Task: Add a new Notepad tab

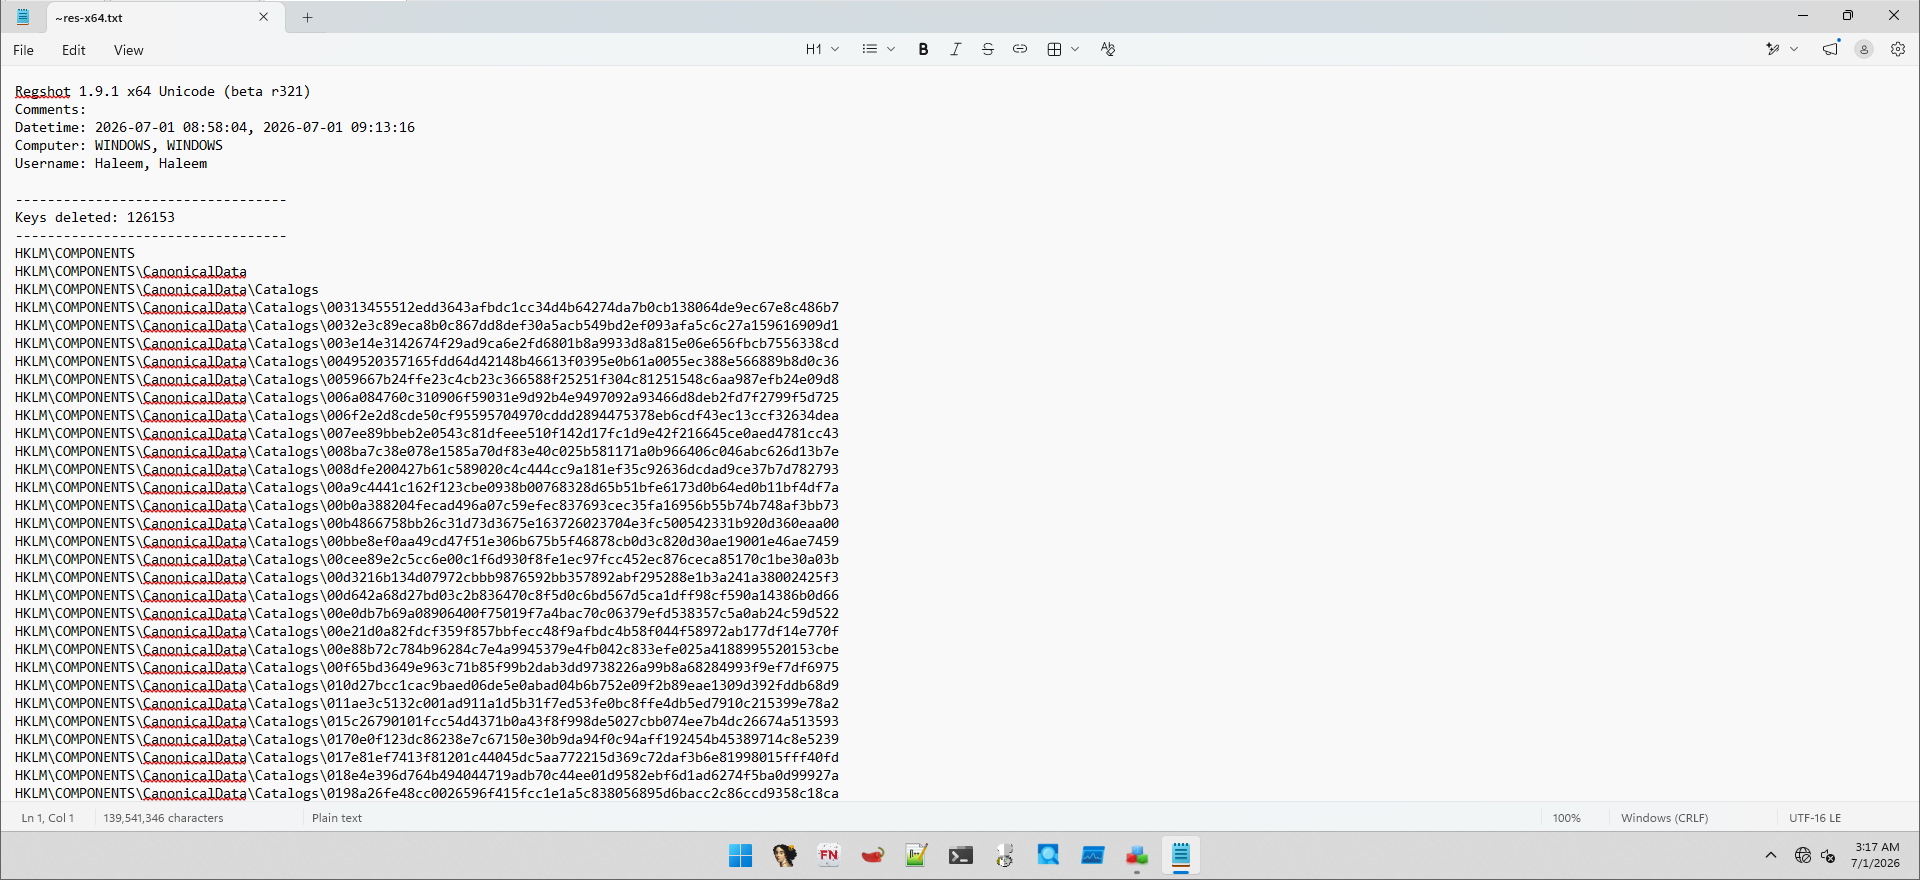Action: coord(307,17)
